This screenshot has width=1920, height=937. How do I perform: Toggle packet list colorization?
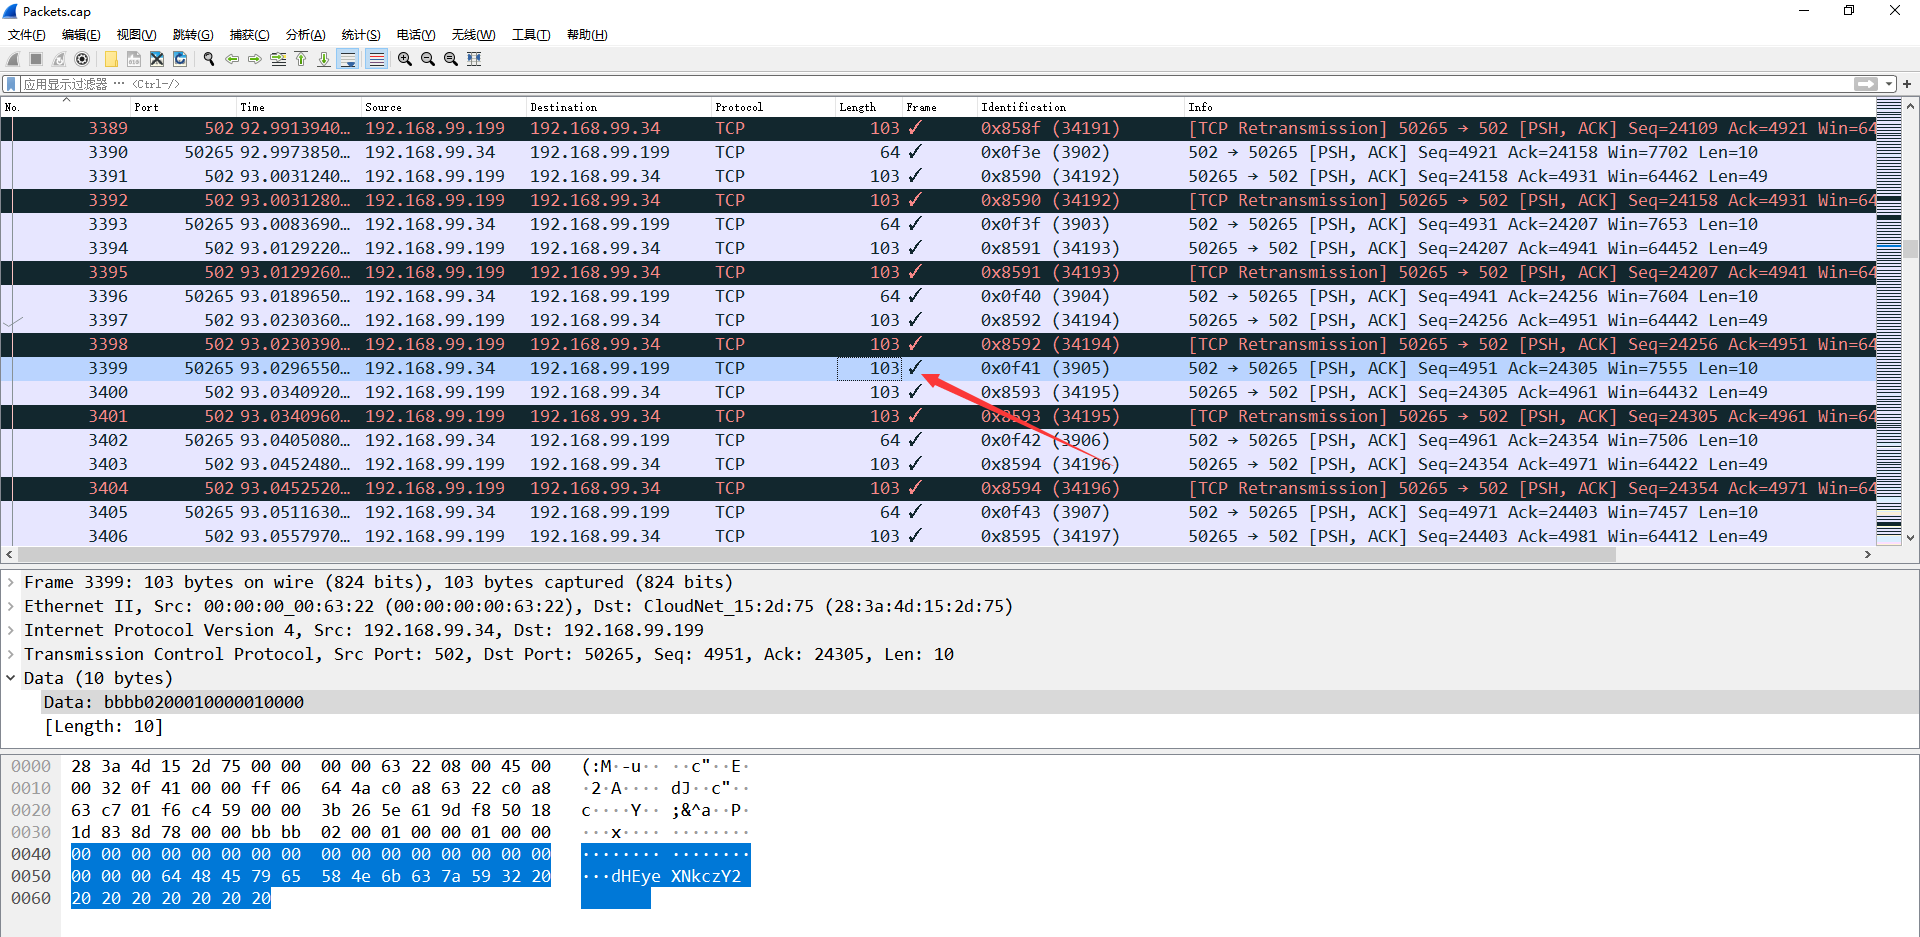(376, 59)
